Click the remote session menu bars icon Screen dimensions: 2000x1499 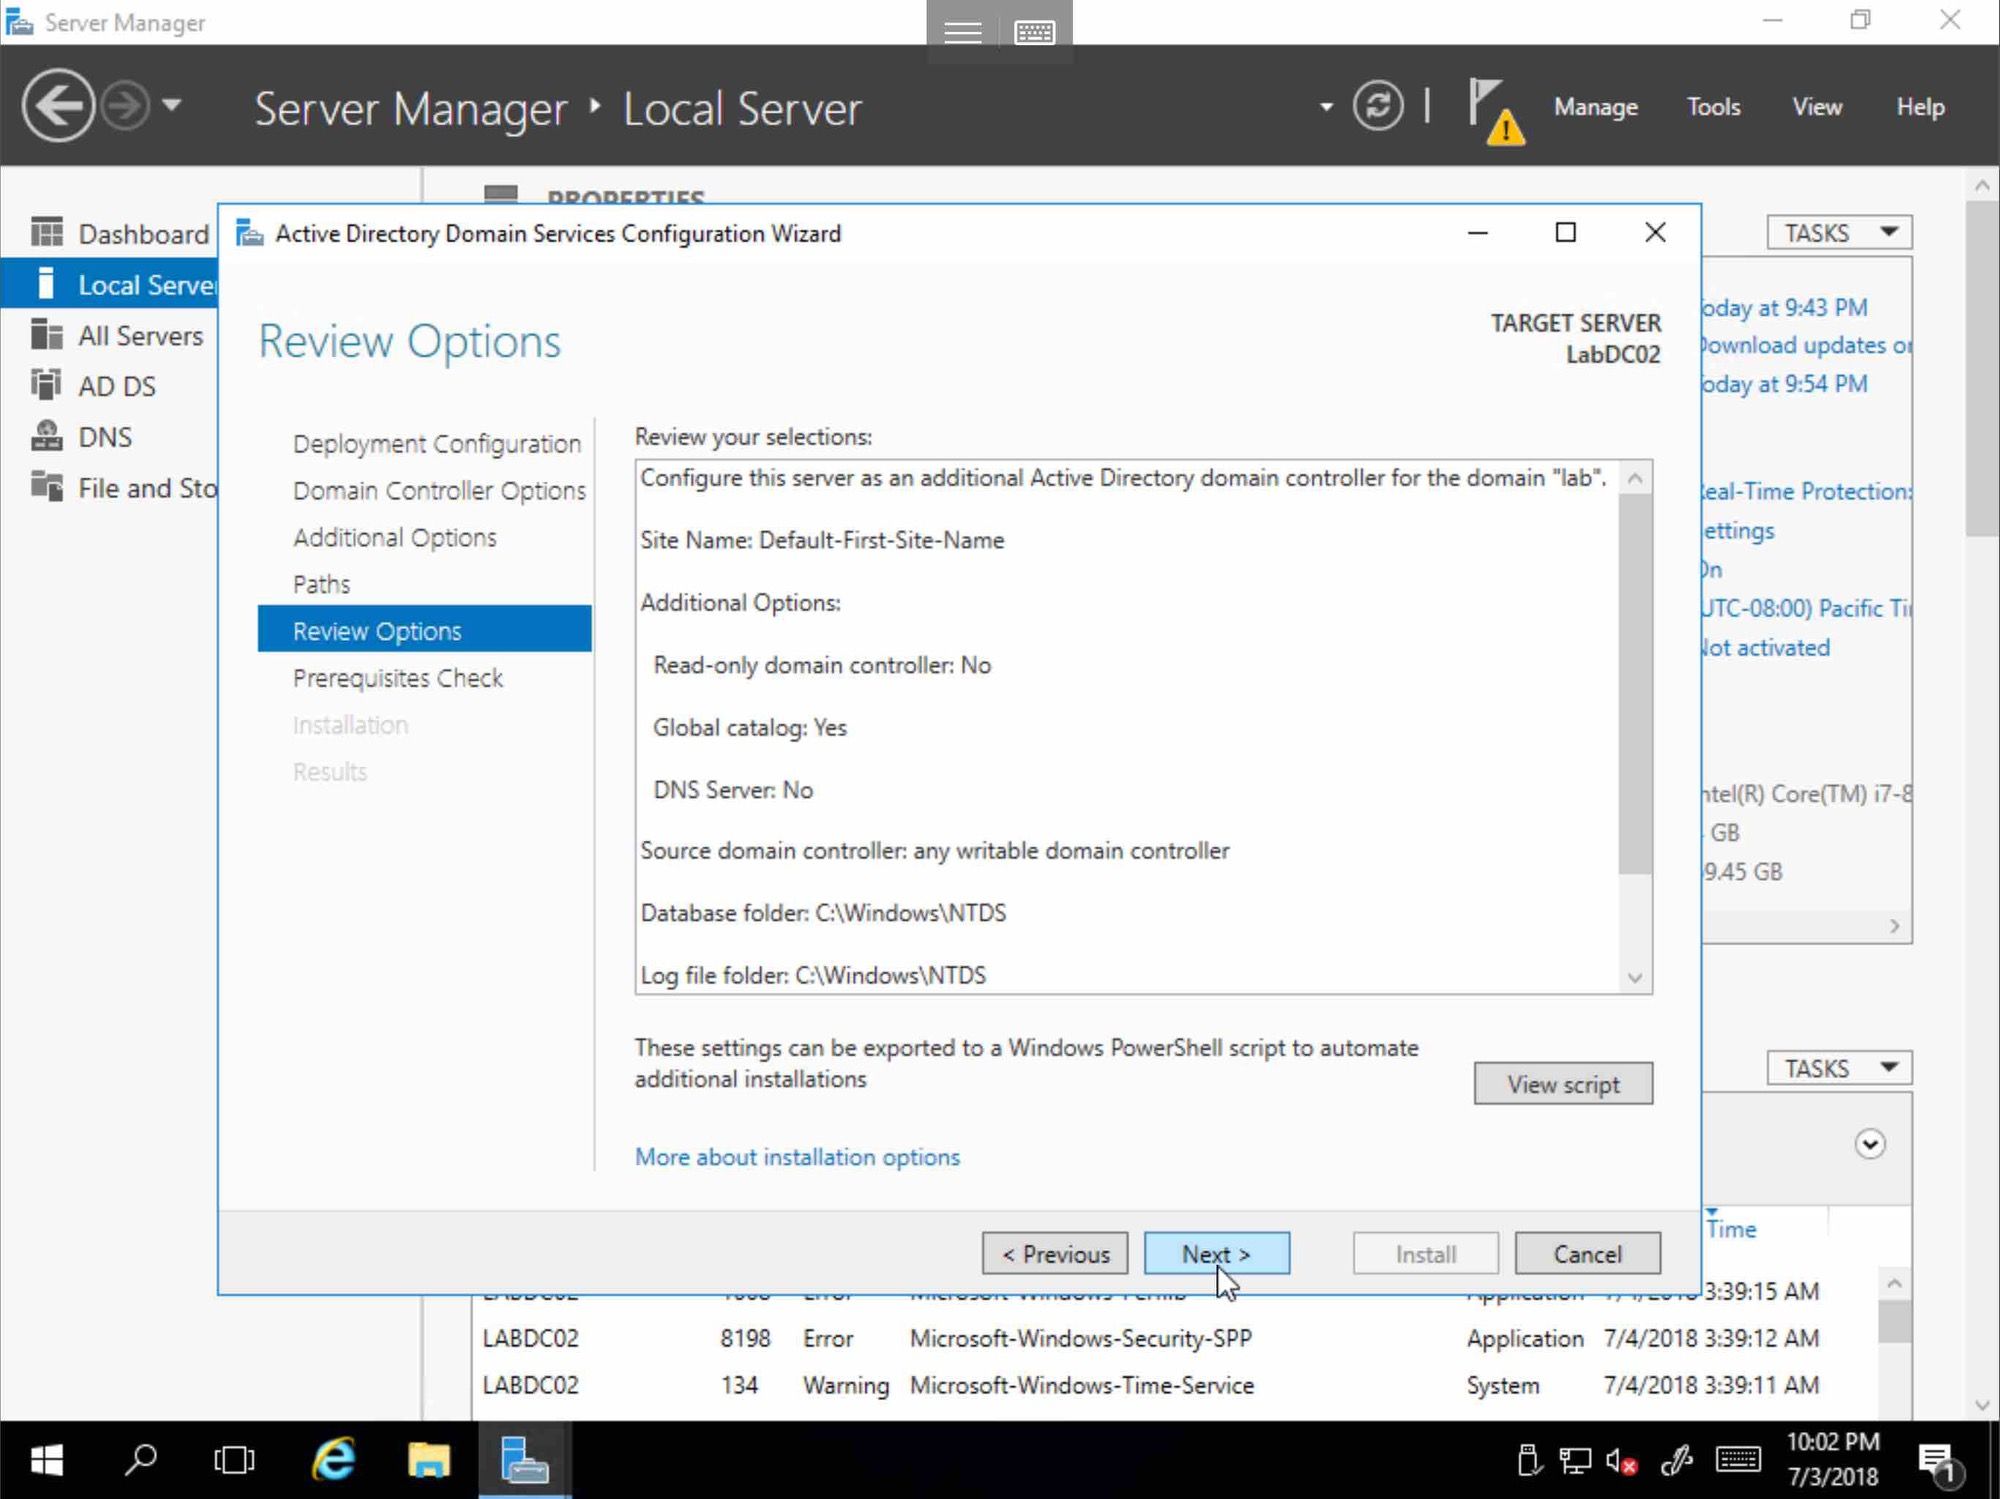point(963,32)
